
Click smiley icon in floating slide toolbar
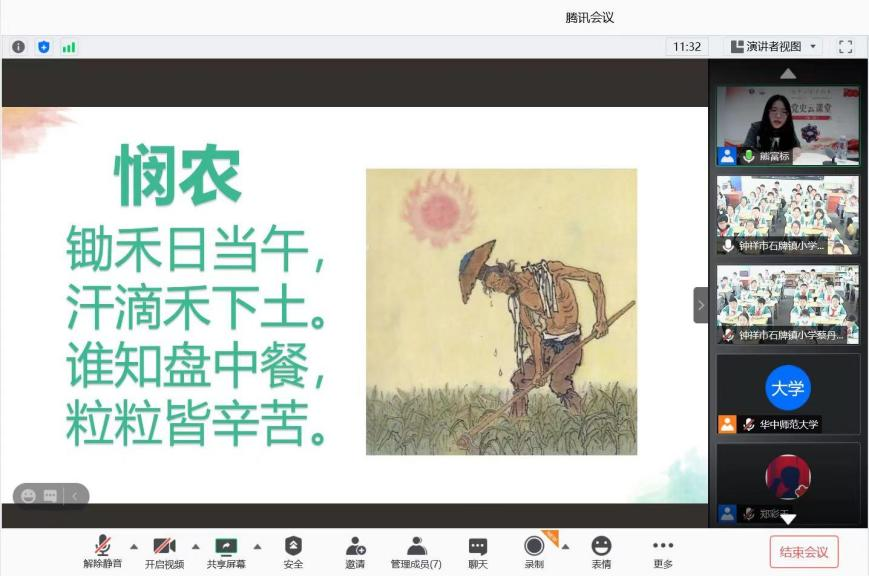(28, 496)
